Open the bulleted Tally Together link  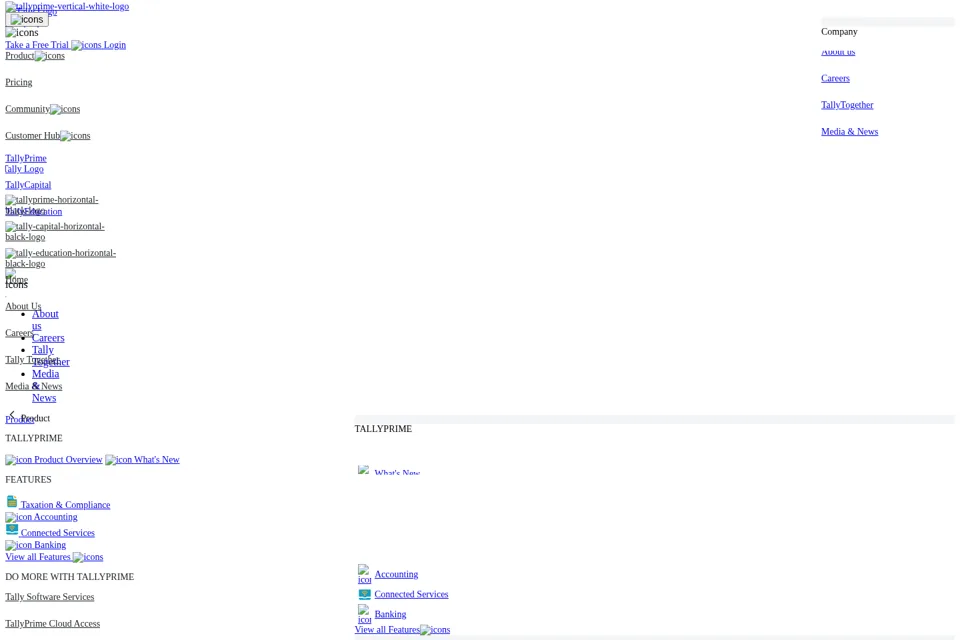[x=51, y=356]
